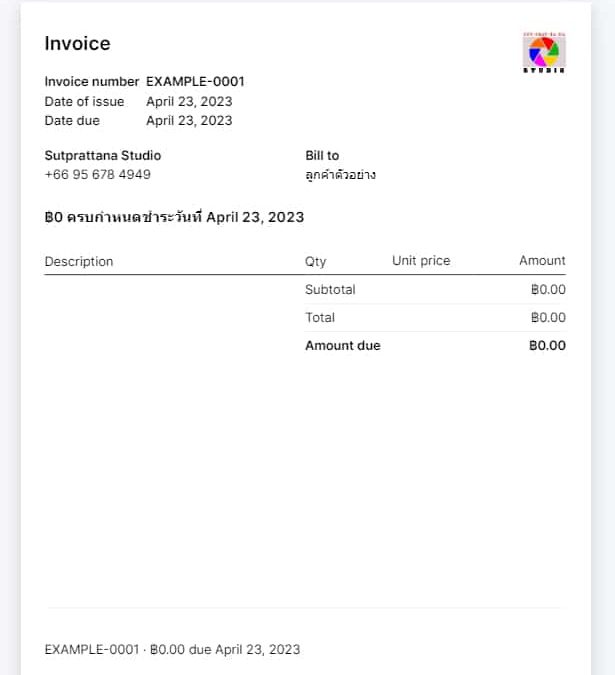Click the Amount due label
The height and width of the screenshot is (675, 615).
click(343, 345)
